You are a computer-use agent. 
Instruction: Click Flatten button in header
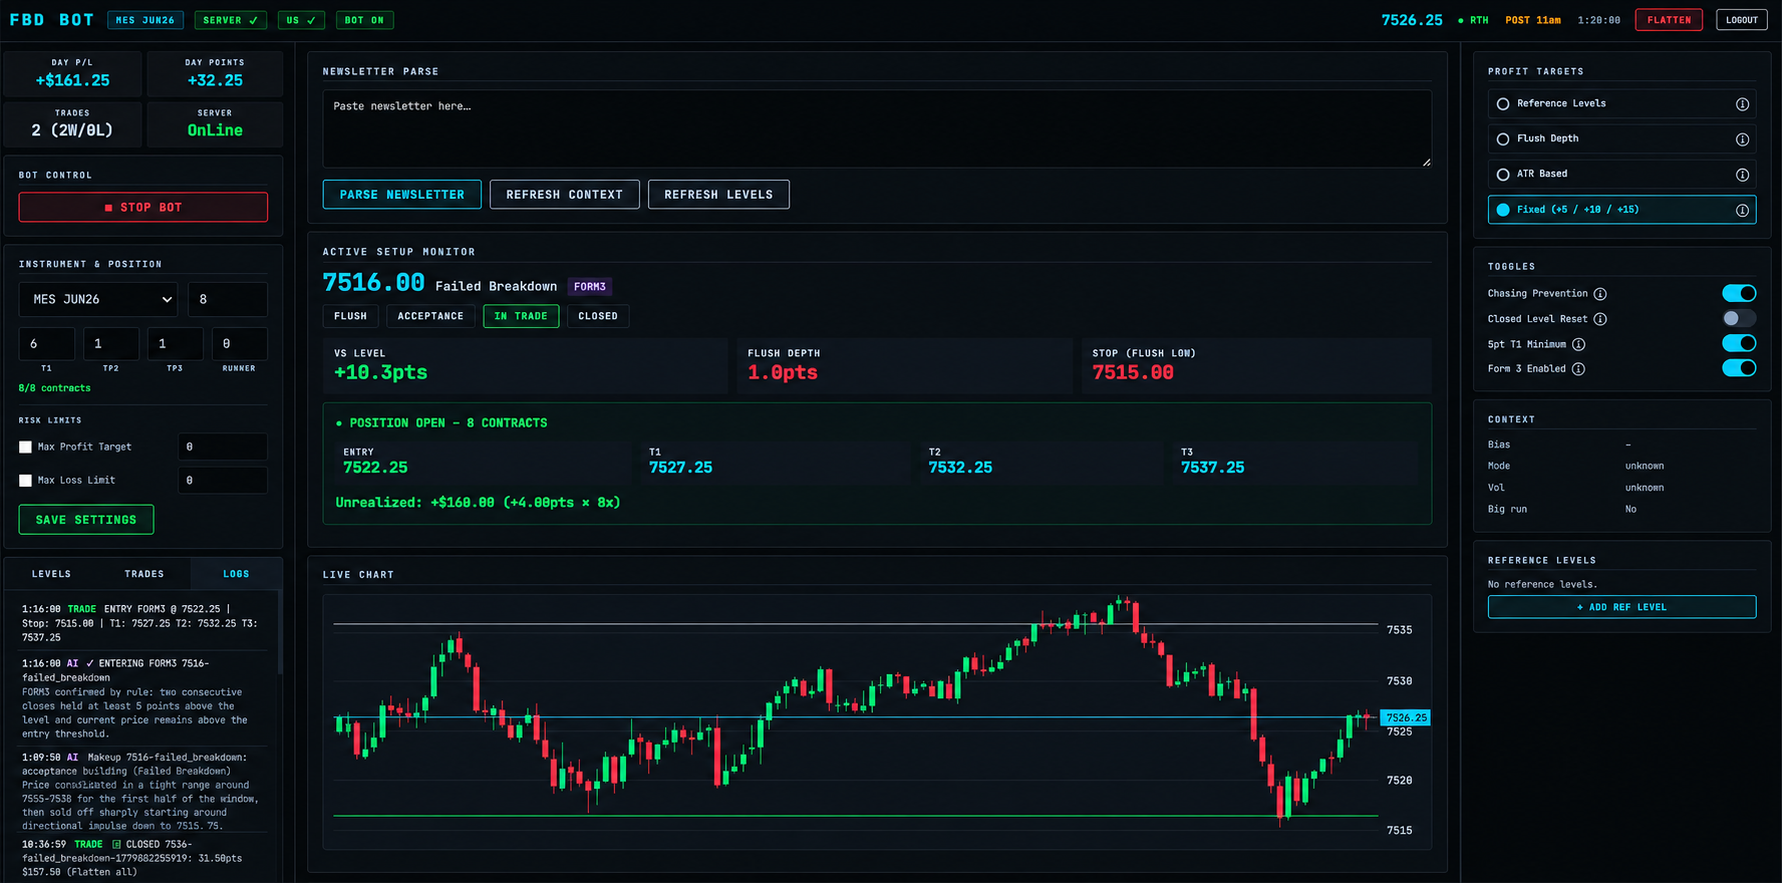pos(1669,20)
